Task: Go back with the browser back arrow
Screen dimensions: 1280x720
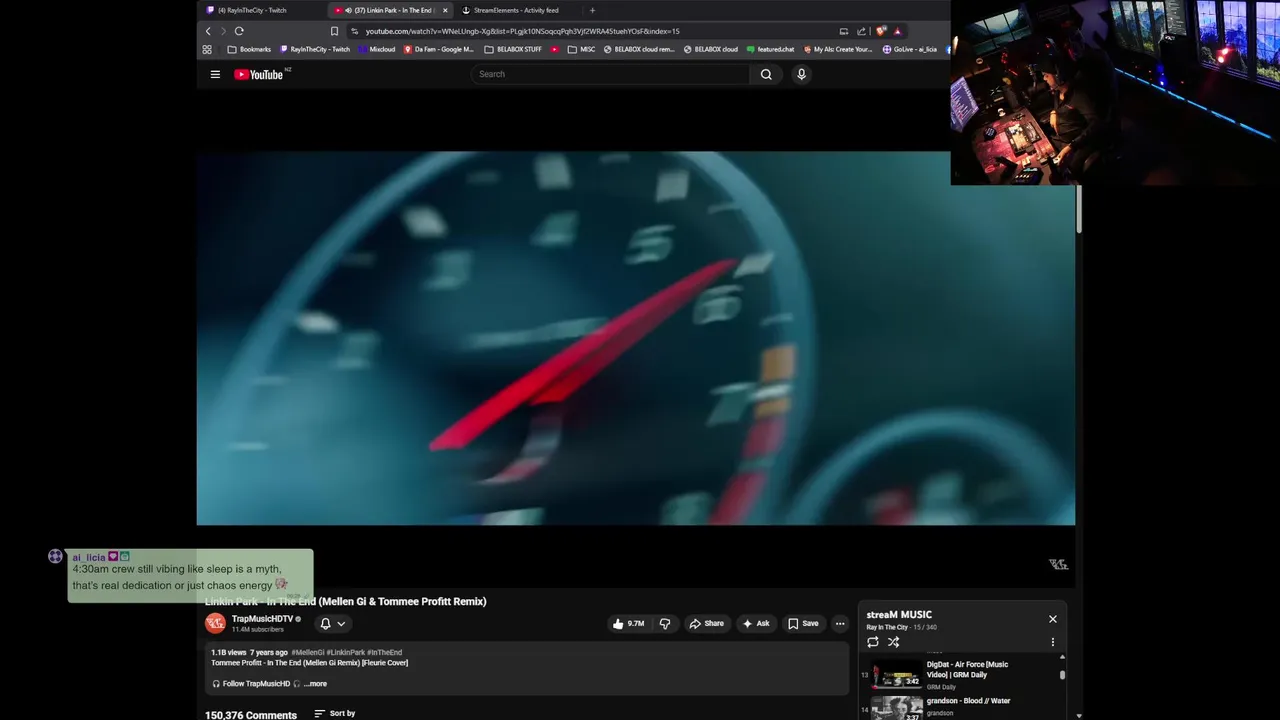Action: pos(208,31)
